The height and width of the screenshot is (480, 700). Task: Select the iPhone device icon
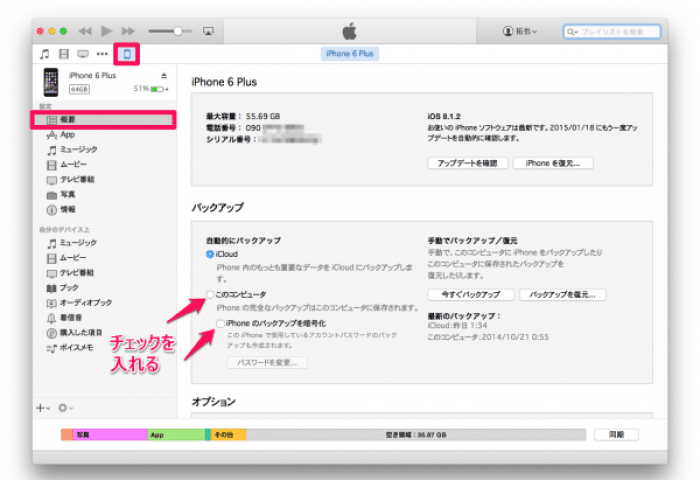127,54
